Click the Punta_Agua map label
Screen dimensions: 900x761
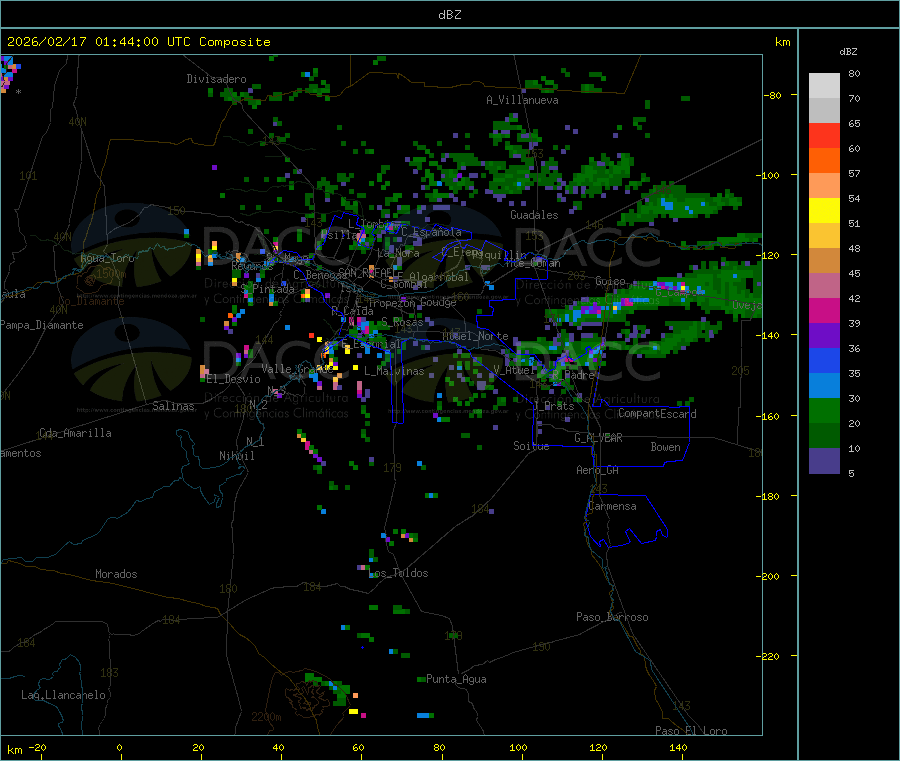(x=456, y=679)
